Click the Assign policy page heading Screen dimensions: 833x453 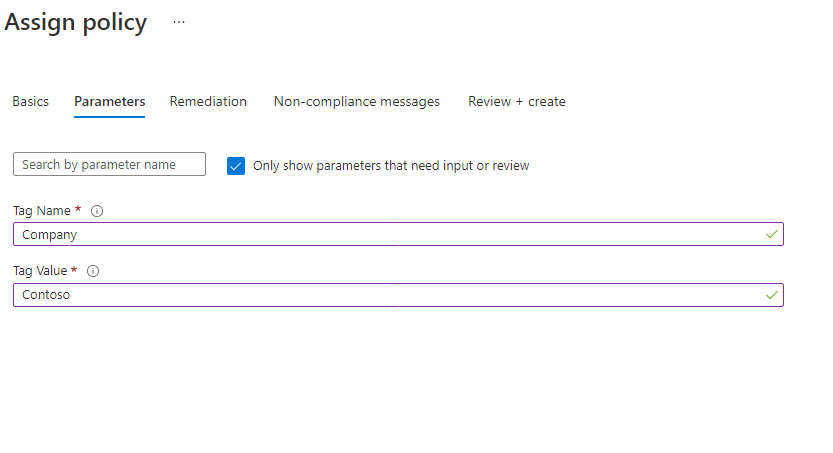click(75, 23)
